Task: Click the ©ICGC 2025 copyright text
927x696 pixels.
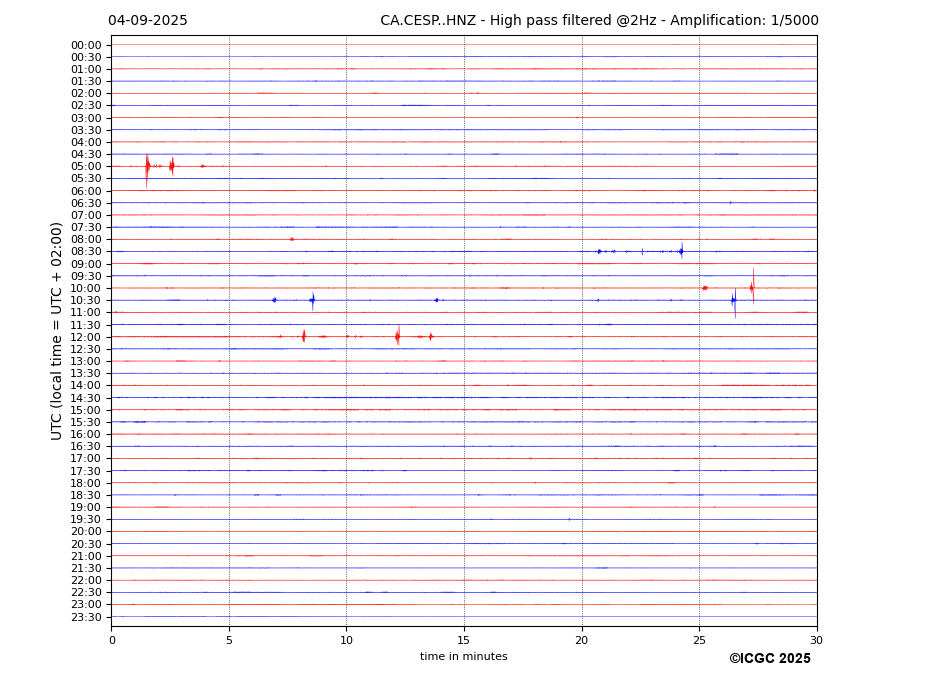Action: [x=770, y=659]
